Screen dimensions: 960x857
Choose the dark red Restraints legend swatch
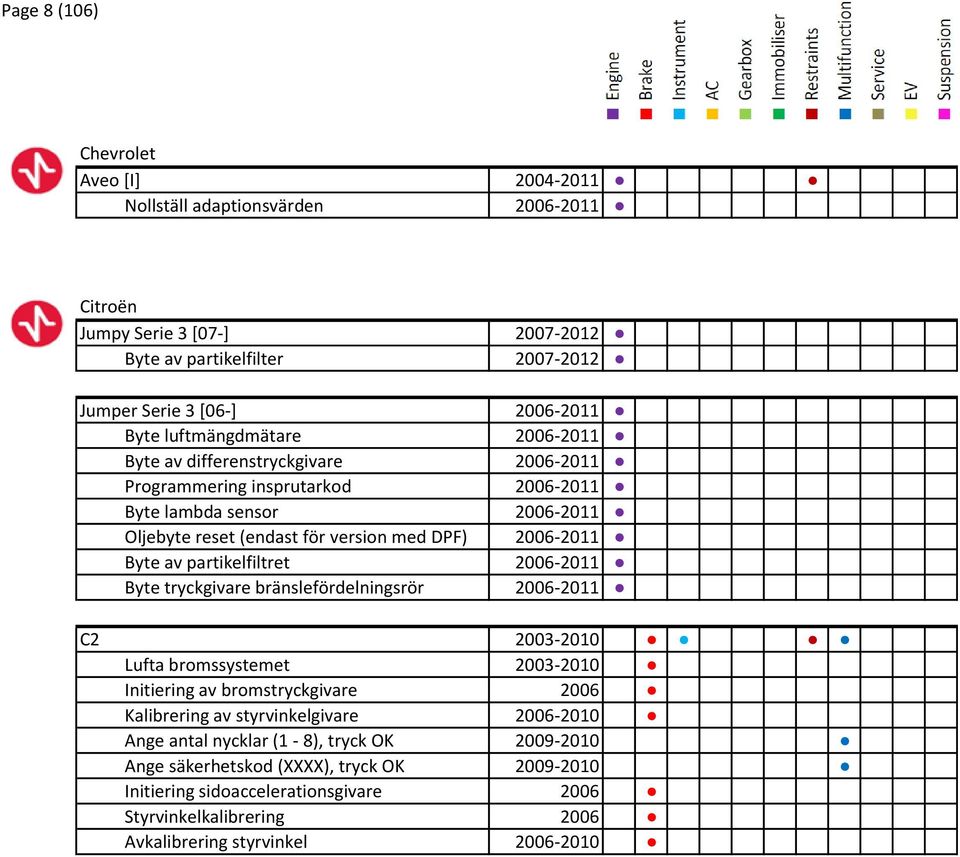[x=812, y=114]
